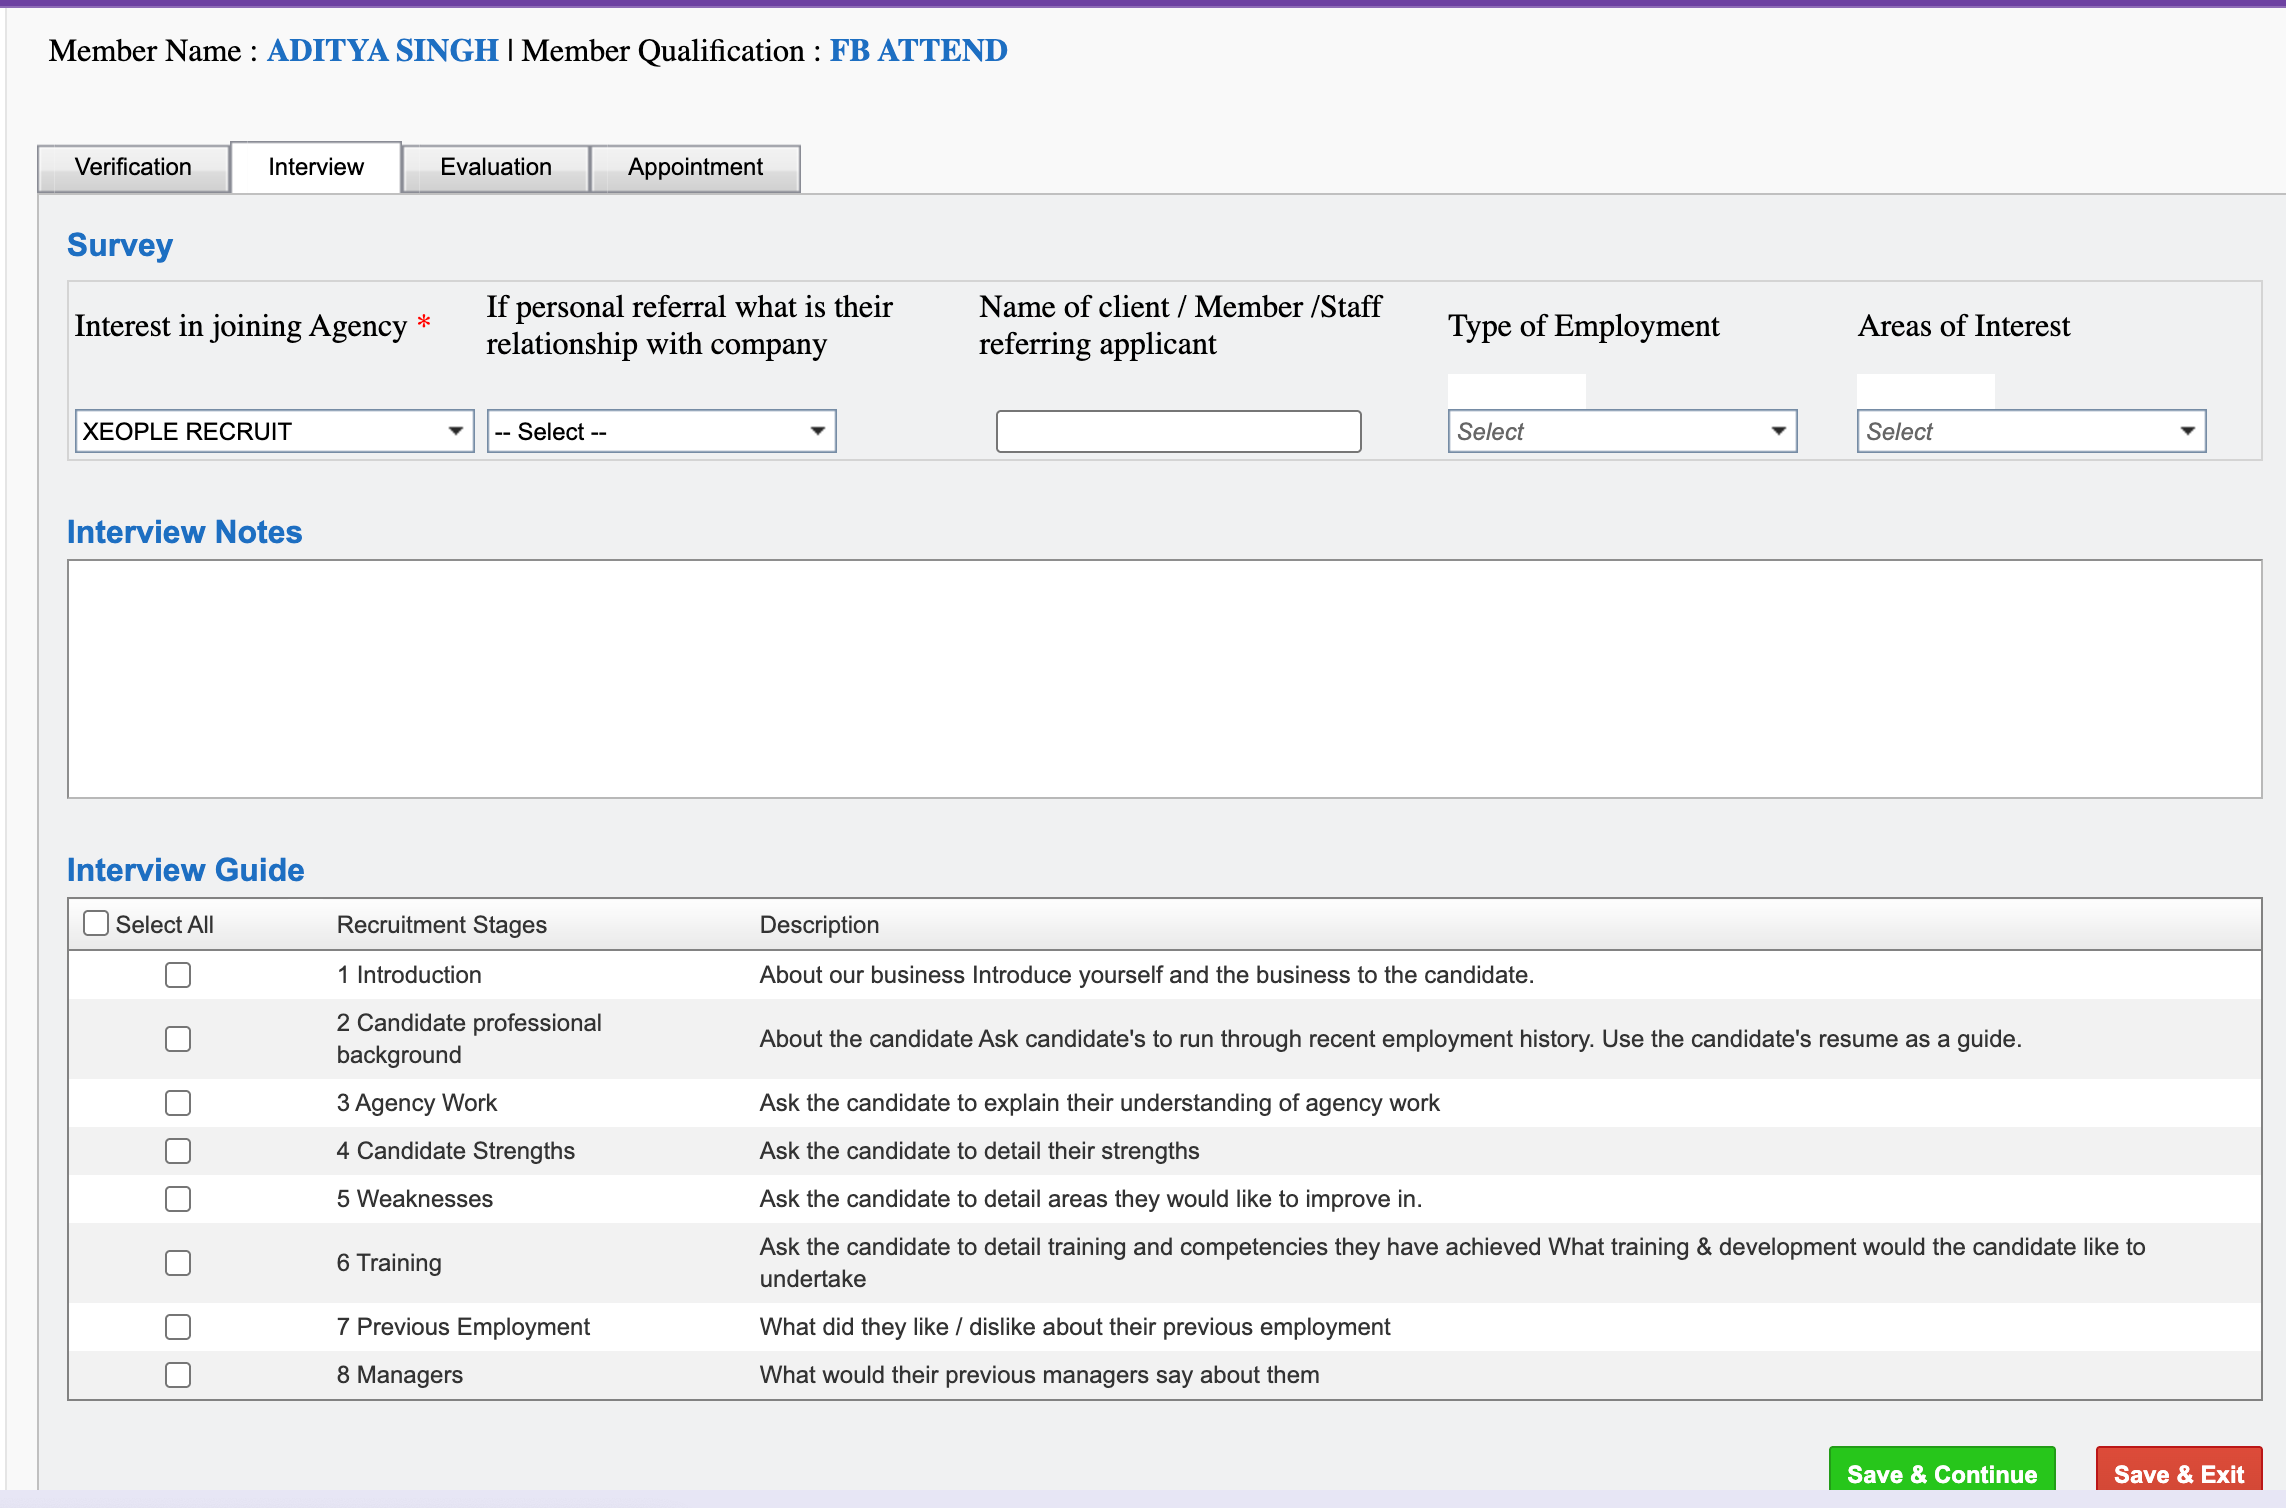Select the Appointment tab
Viewport: 2286px width, 1508px height.
(695, 167)
